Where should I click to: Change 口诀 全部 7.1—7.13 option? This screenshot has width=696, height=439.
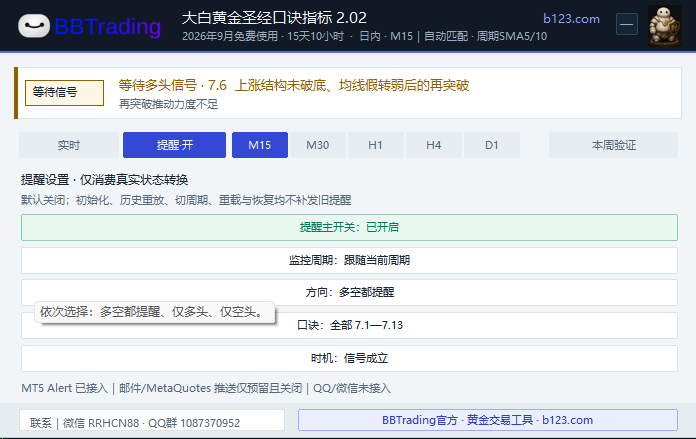(x=349, y=325)
